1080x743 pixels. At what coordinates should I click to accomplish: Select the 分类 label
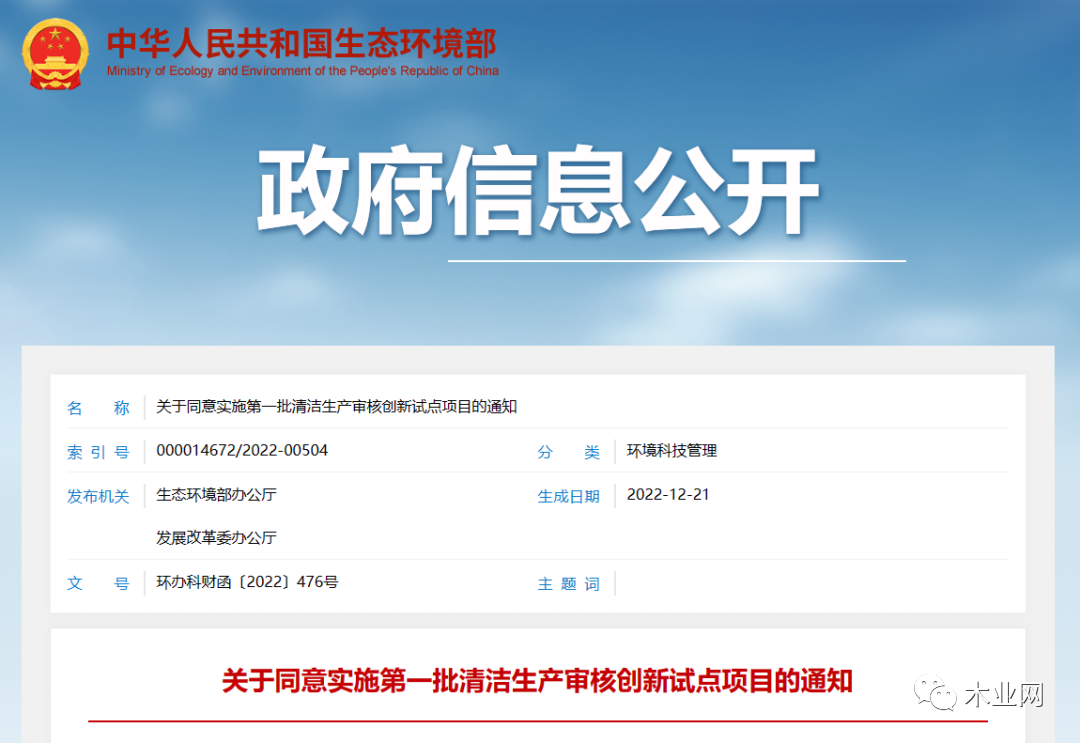[568, 452]
